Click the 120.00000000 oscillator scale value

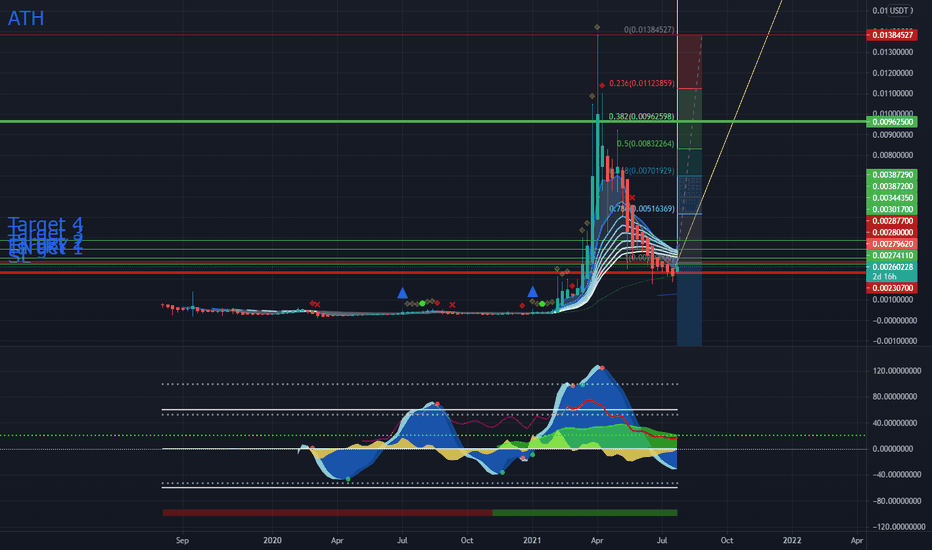click(x=896, y=371)
